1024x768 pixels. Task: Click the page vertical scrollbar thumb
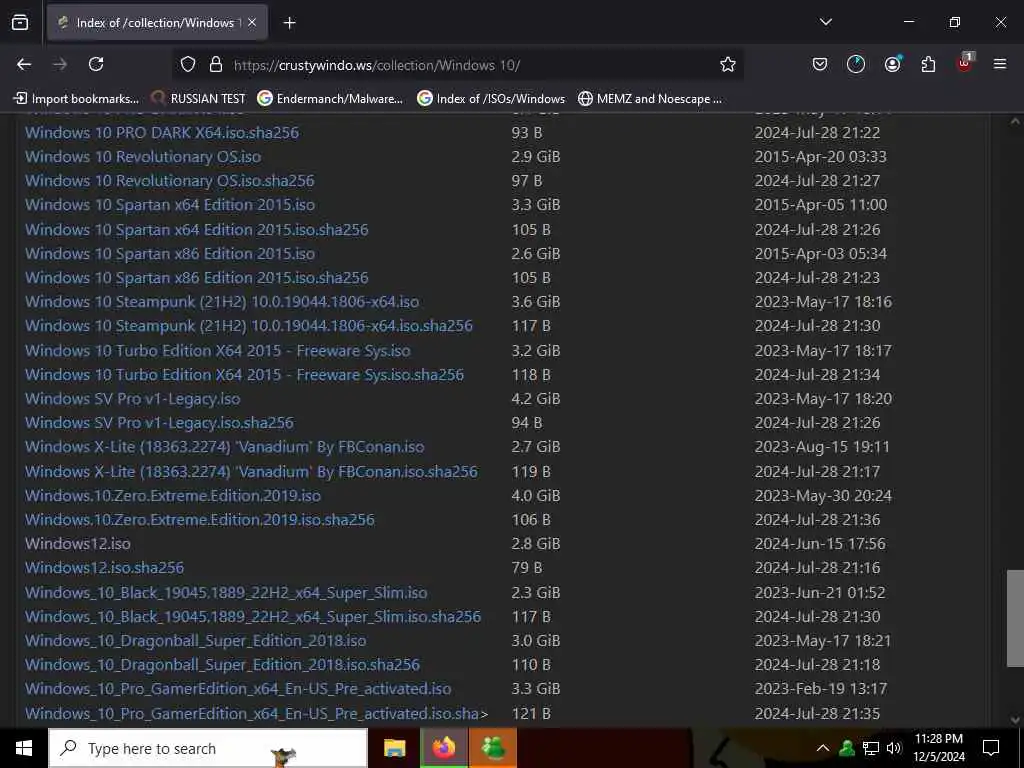pos(1015,618)
